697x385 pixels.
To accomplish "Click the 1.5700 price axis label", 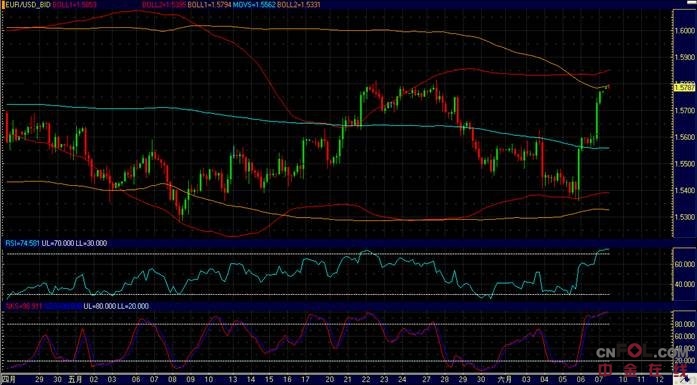I will 685,110.
